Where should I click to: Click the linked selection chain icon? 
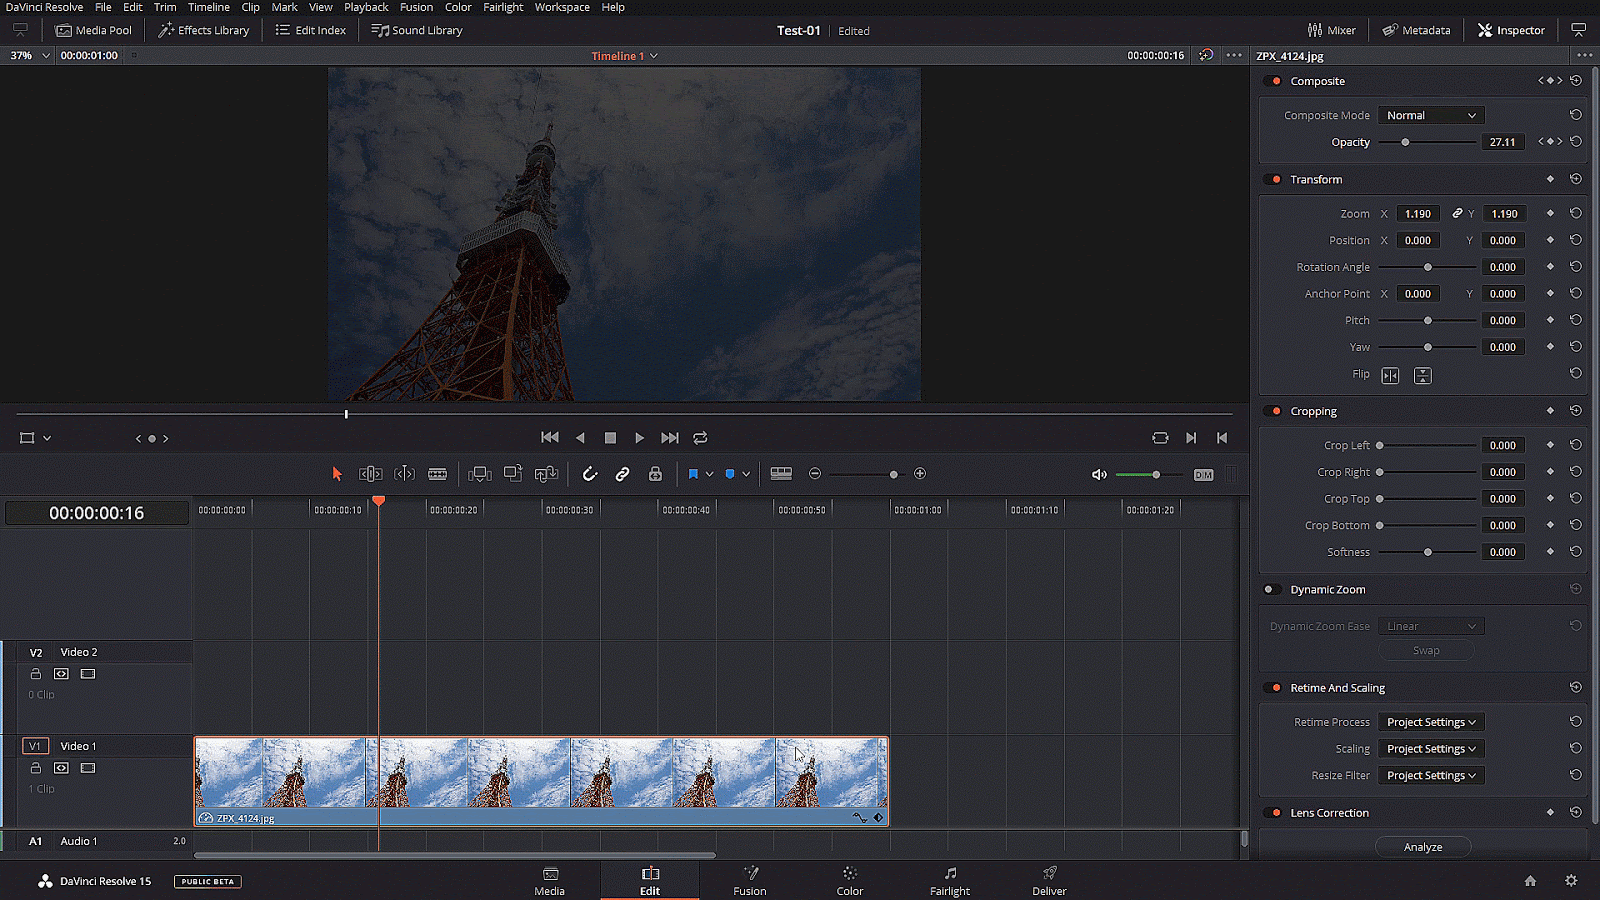pyautogui.click(x=622, y=474)
